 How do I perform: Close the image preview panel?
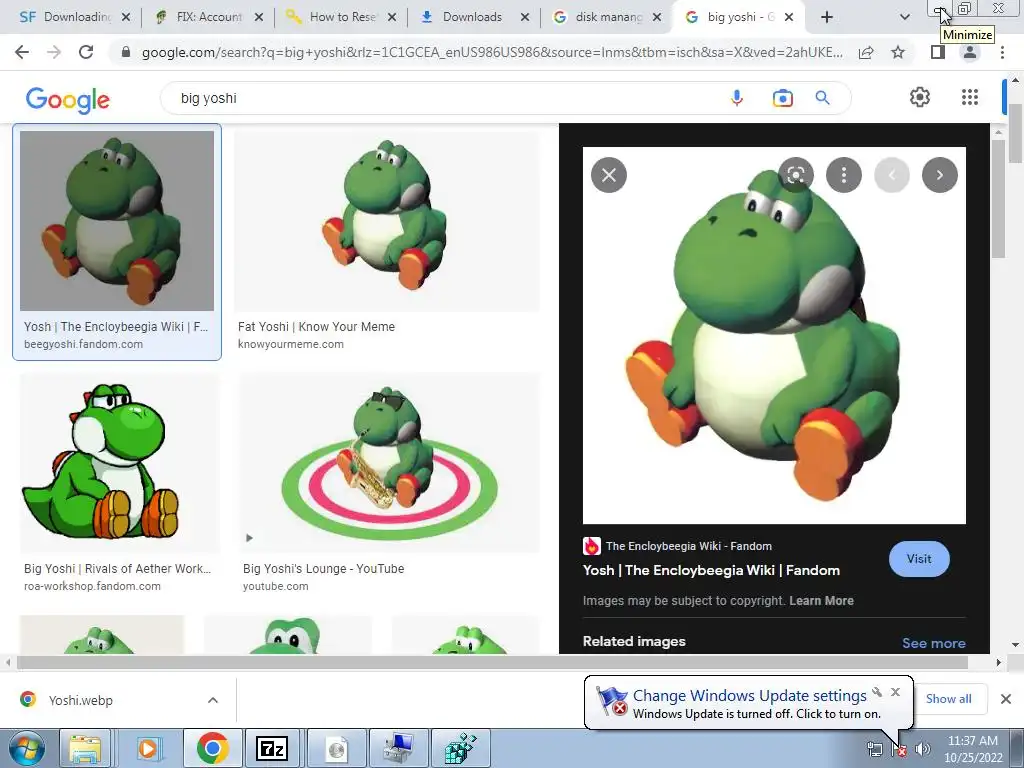click(x=609, y=175)
